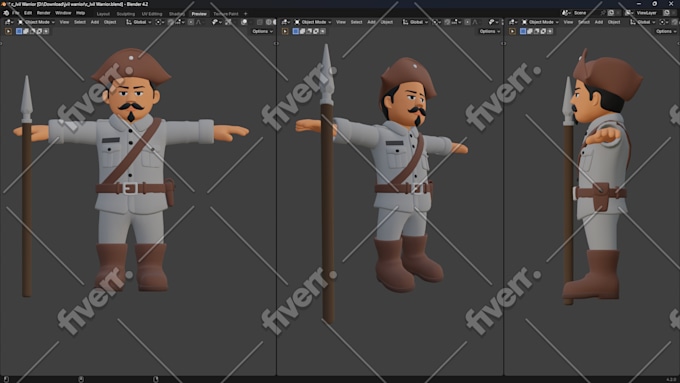Add a new workspace with plus button
Image resolution: width=680 pixels, height=383 pixels.
245,14
